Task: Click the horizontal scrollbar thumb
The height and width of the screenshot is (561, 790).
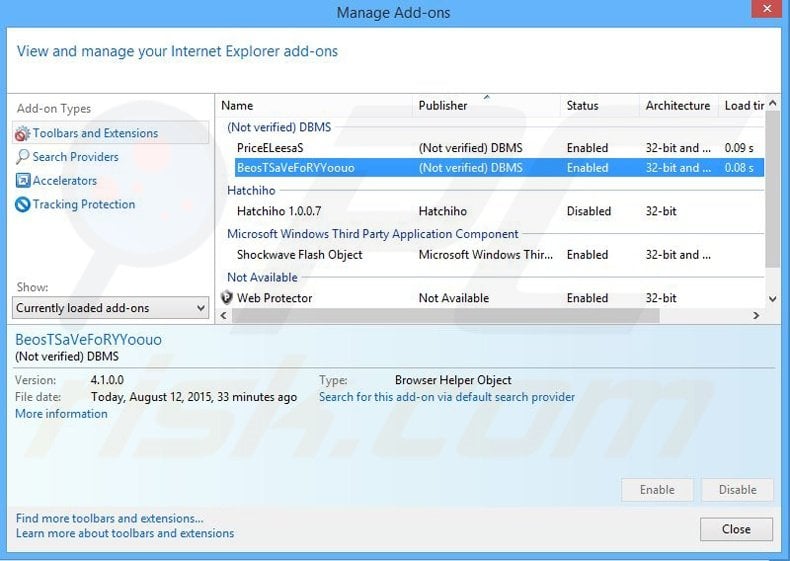Action: point(445,316)
